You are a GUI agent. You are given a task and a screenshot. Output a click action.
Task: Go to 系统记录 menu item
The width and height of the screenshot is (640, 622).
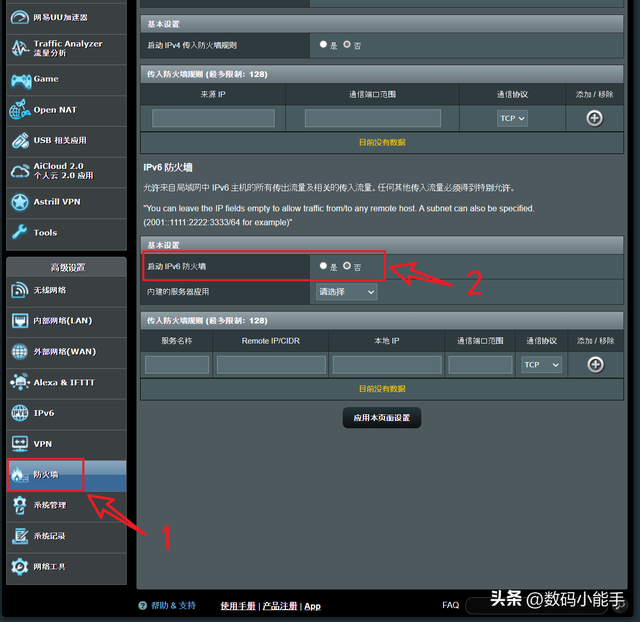tap(67, 536)
